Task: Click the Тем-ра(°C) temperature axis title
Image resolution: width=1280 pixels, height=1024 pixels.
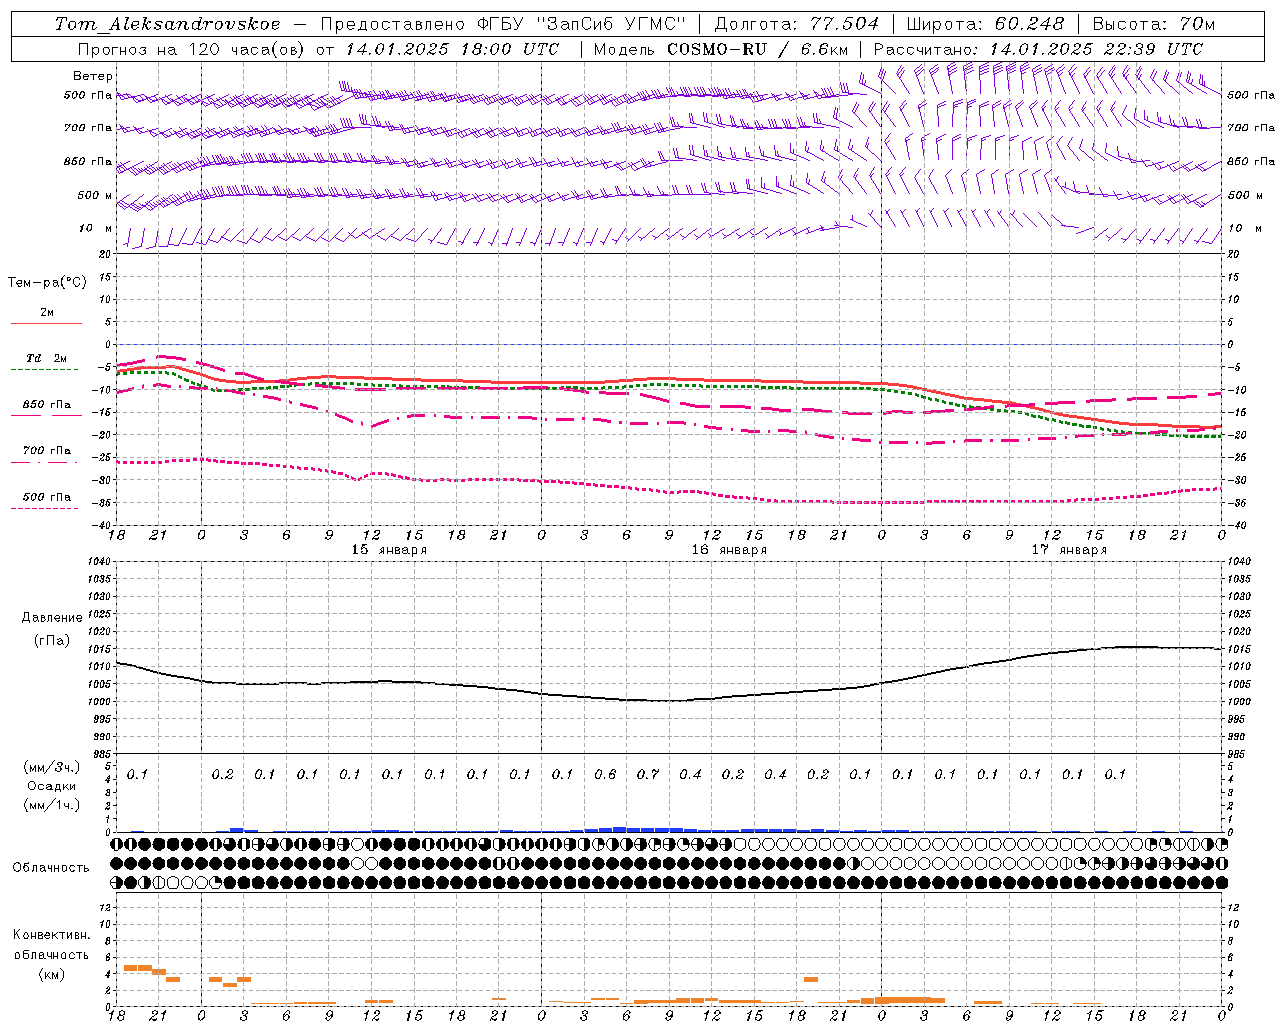Action: click(47, 283)
